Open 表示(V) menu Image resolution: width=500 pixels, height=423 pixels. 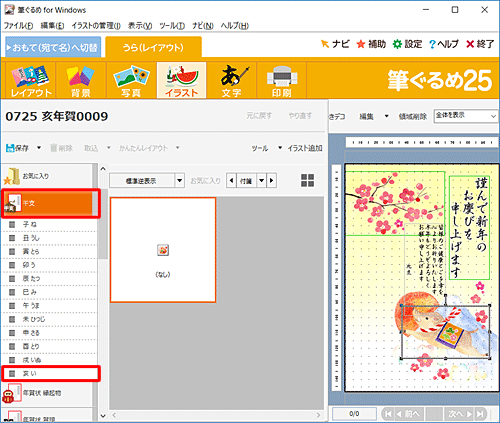[x=140, y=26]
